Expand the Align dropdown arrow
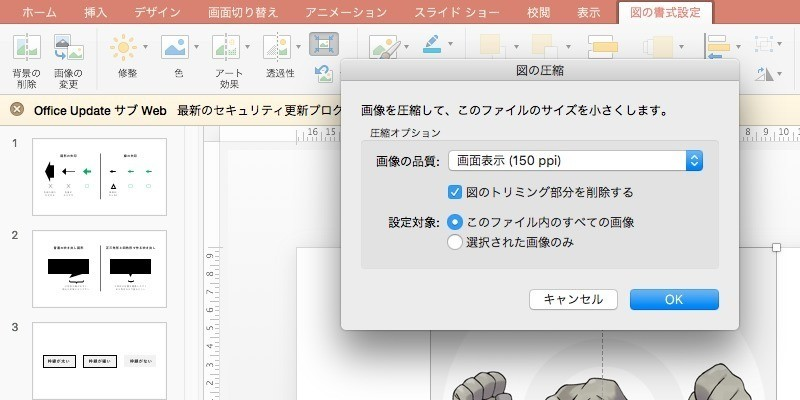This screenshot has height=400, width=800. coord(738,47)
